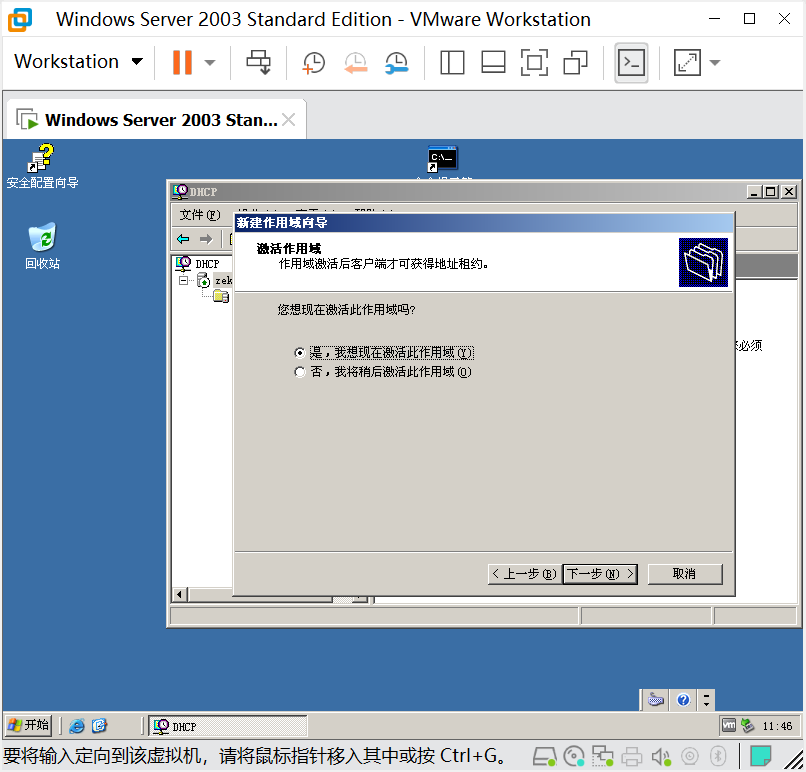Click the 取消 cancel button
The width and height of the screenshot is (806, 772).
click(685, 574)
